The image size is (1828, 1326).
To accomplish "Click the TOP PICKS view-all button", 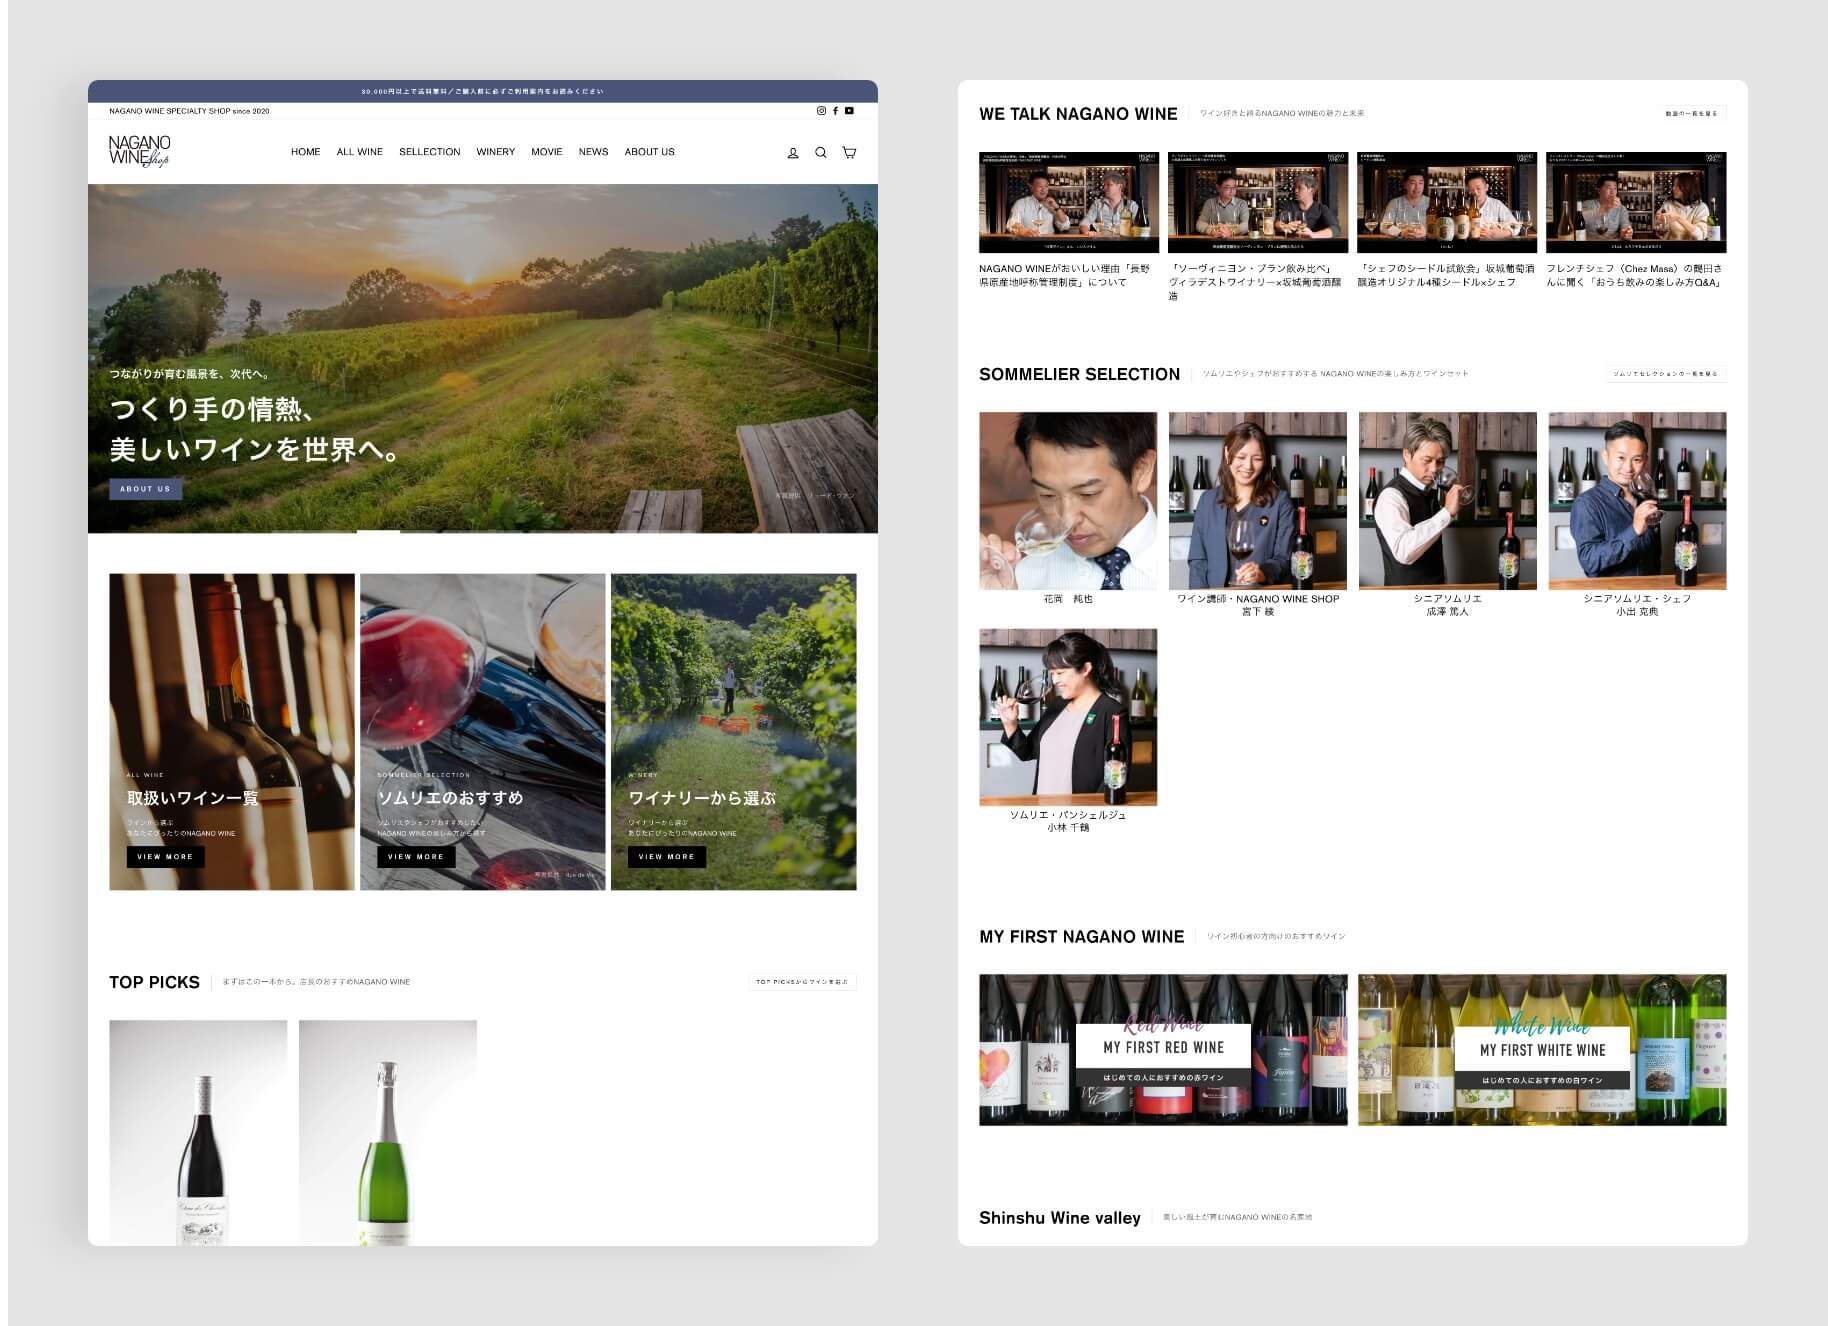I will click(802, 982).
